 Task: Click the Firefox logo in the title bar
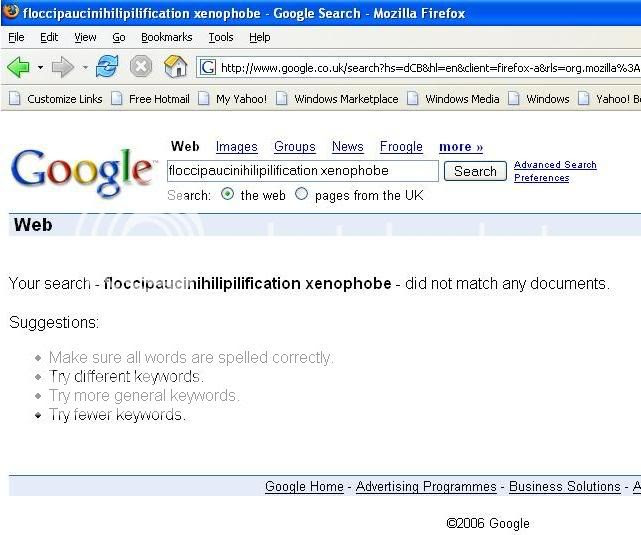(x=11, y=11)
